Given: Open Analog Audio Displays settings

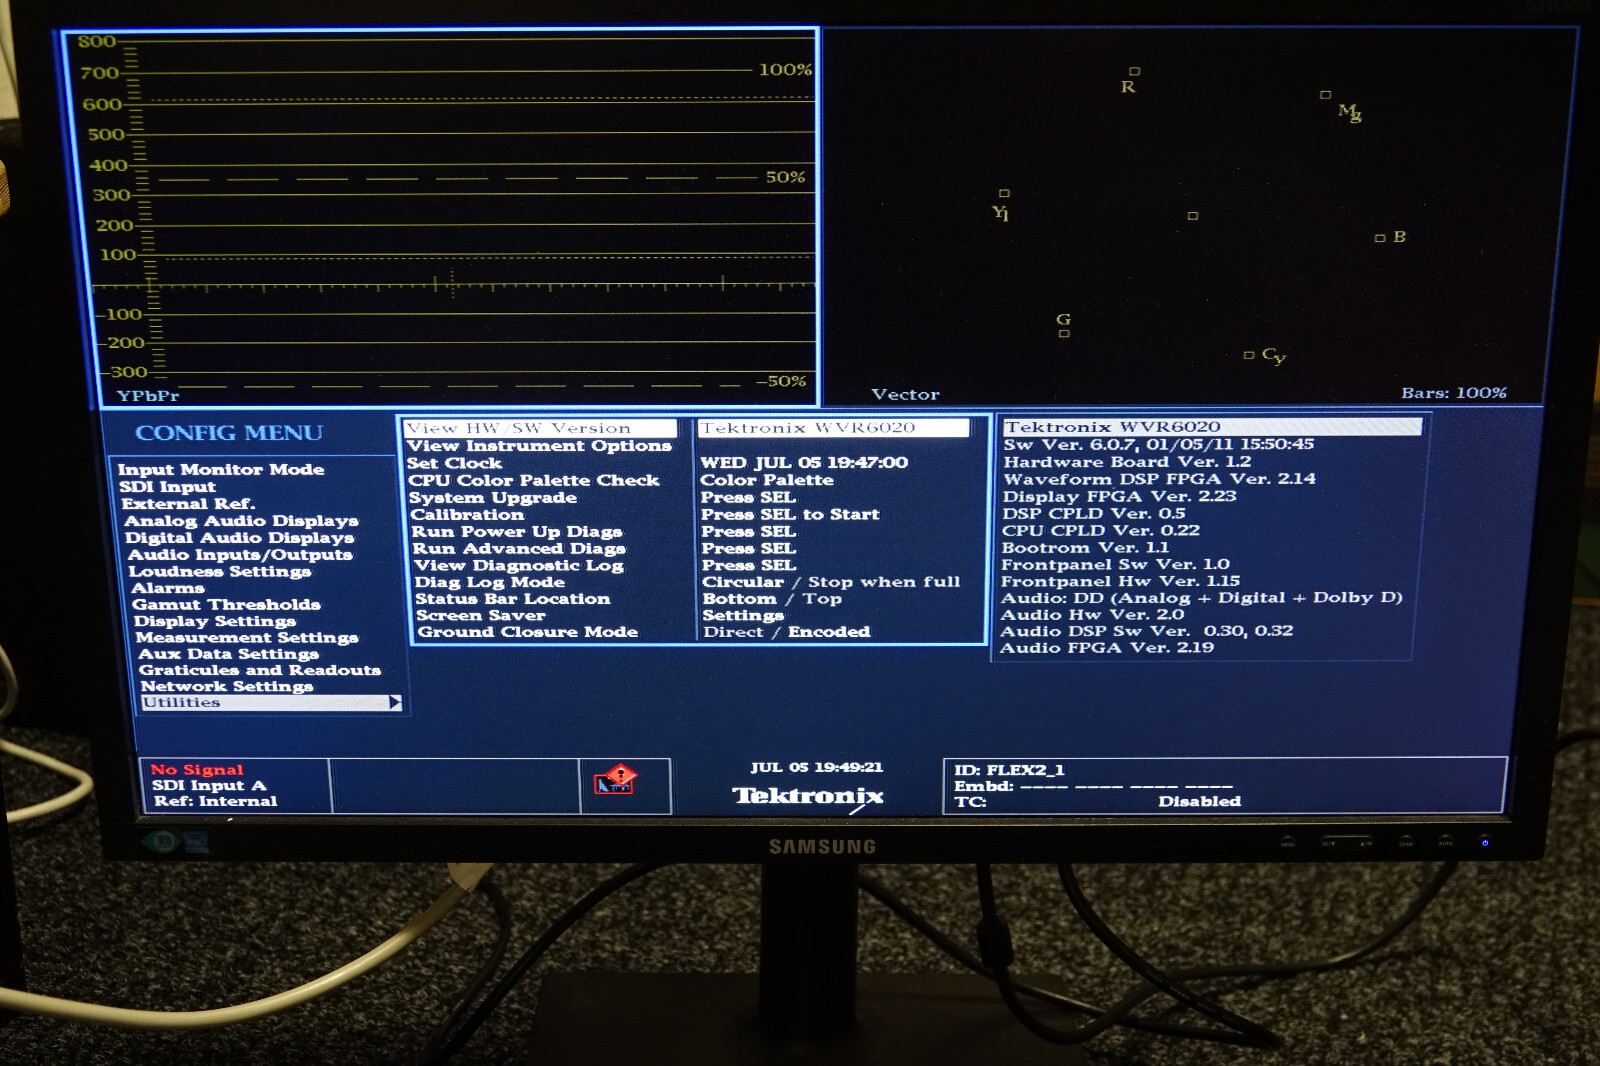Looking at the screenshot, I should [241, 521].
